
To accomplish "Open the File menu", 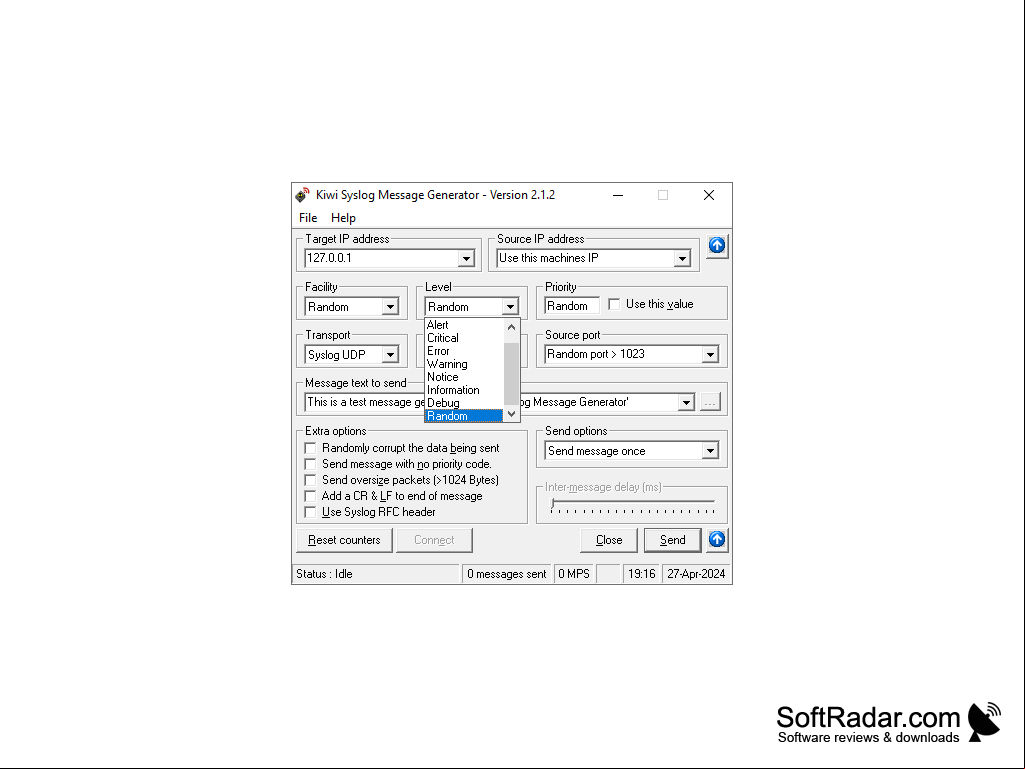I will (x=308, y=218).
